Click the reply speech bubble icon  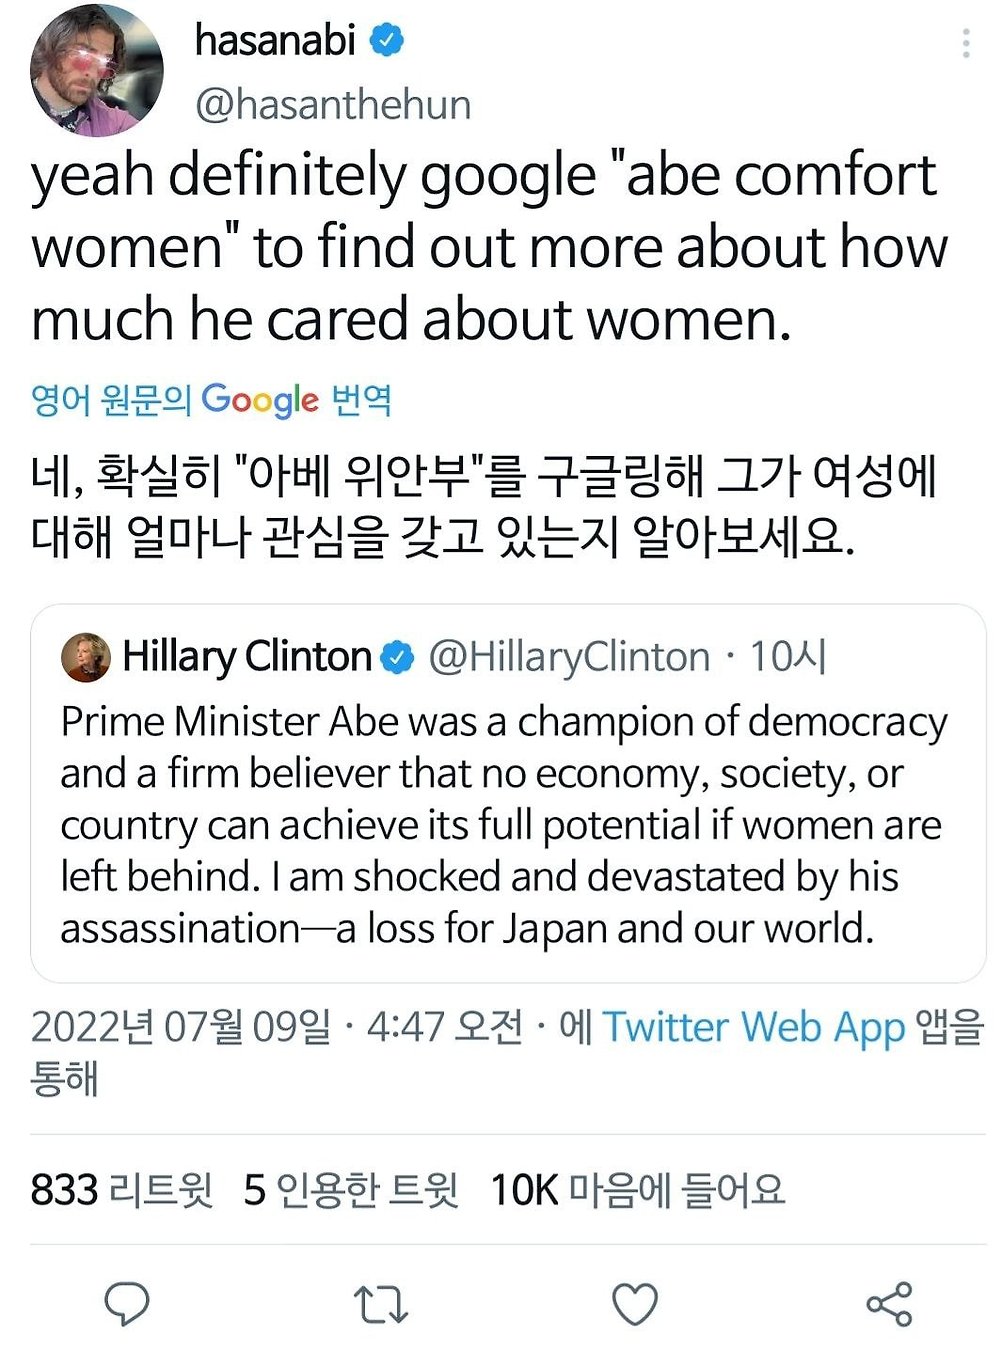tap(127, 1303)
